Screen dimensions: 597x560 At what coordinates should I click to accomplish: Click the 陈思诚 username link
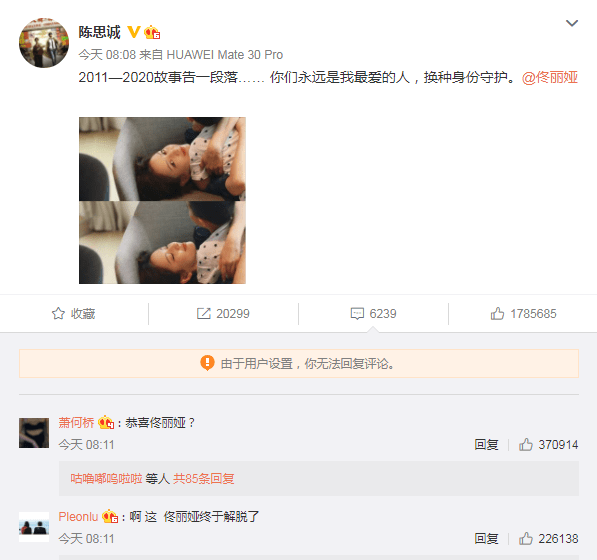[99, 32]
